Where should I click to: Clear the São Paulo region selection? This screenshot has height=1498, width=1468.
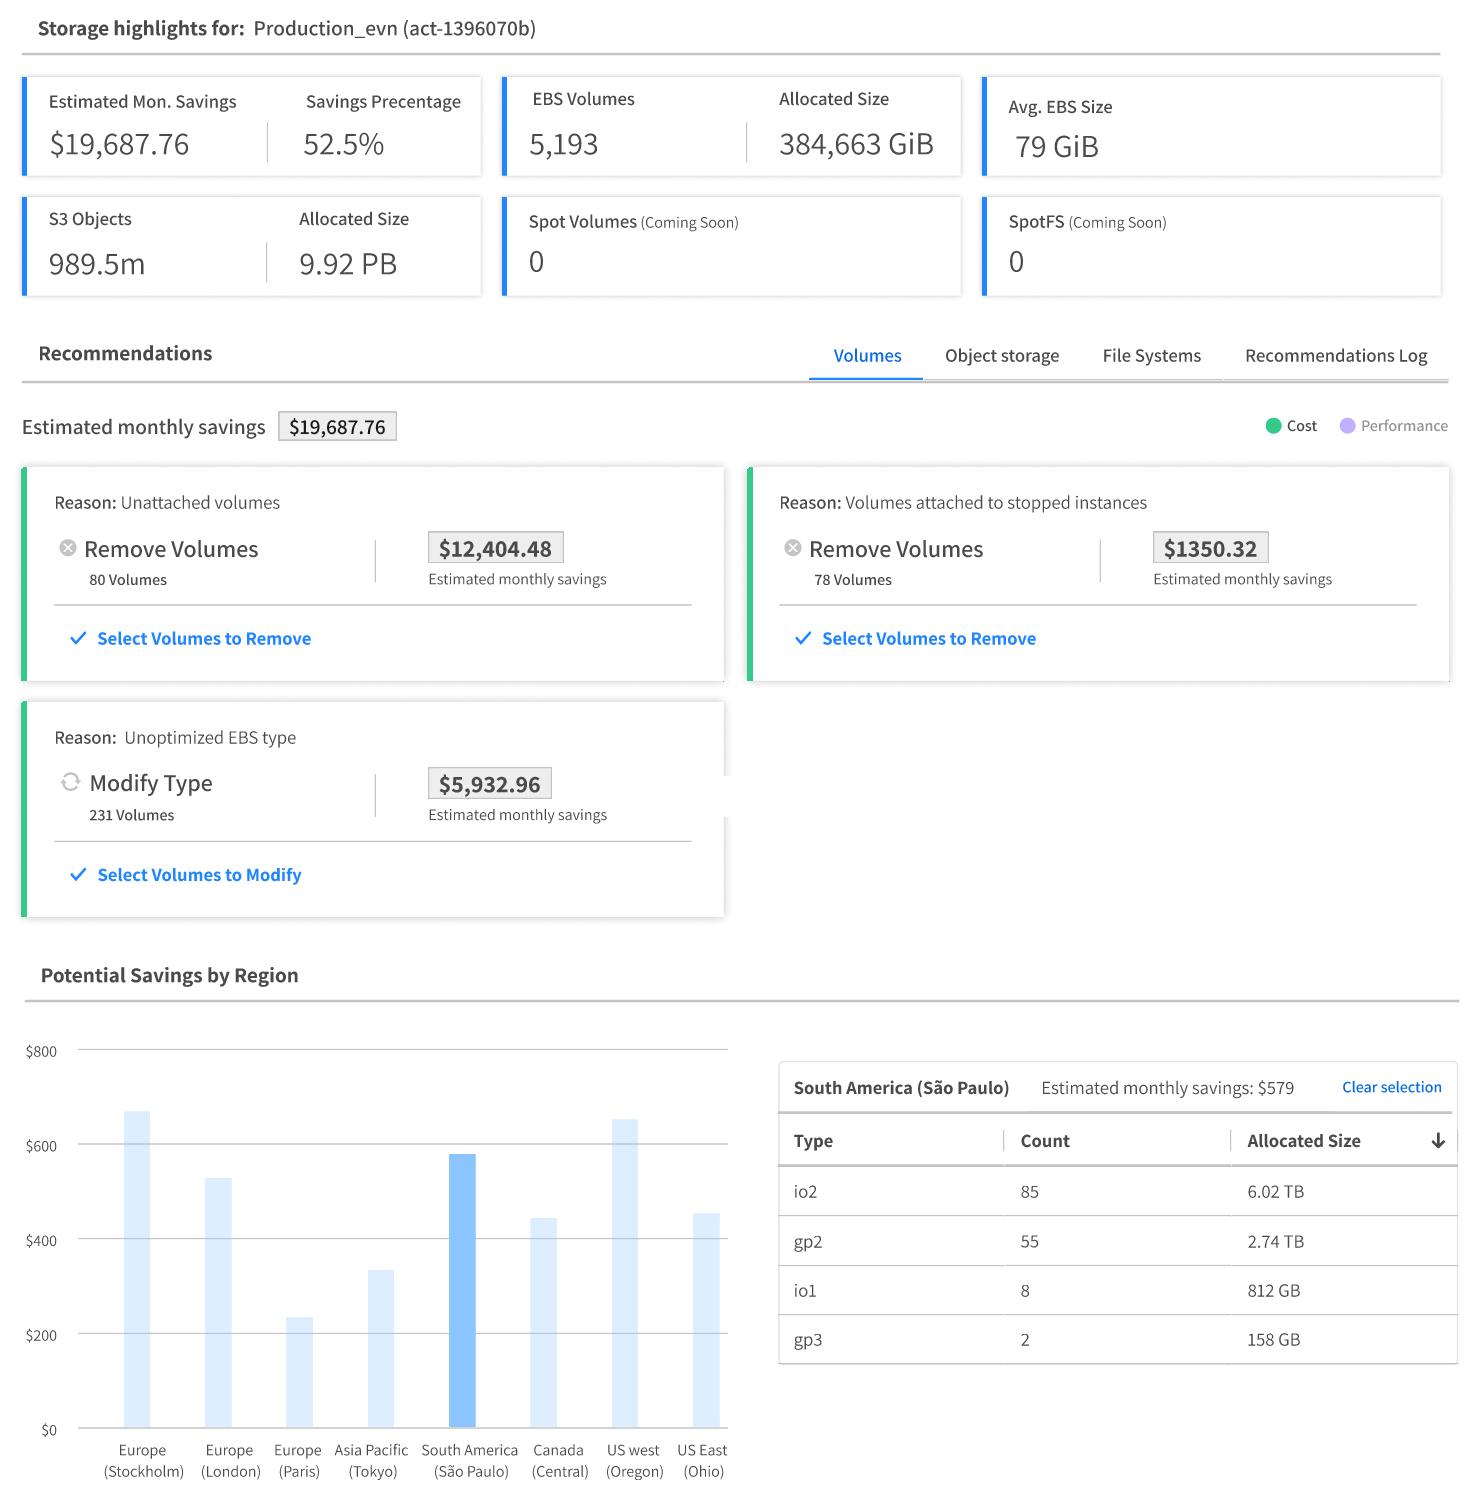[x=1391, y=1087]
